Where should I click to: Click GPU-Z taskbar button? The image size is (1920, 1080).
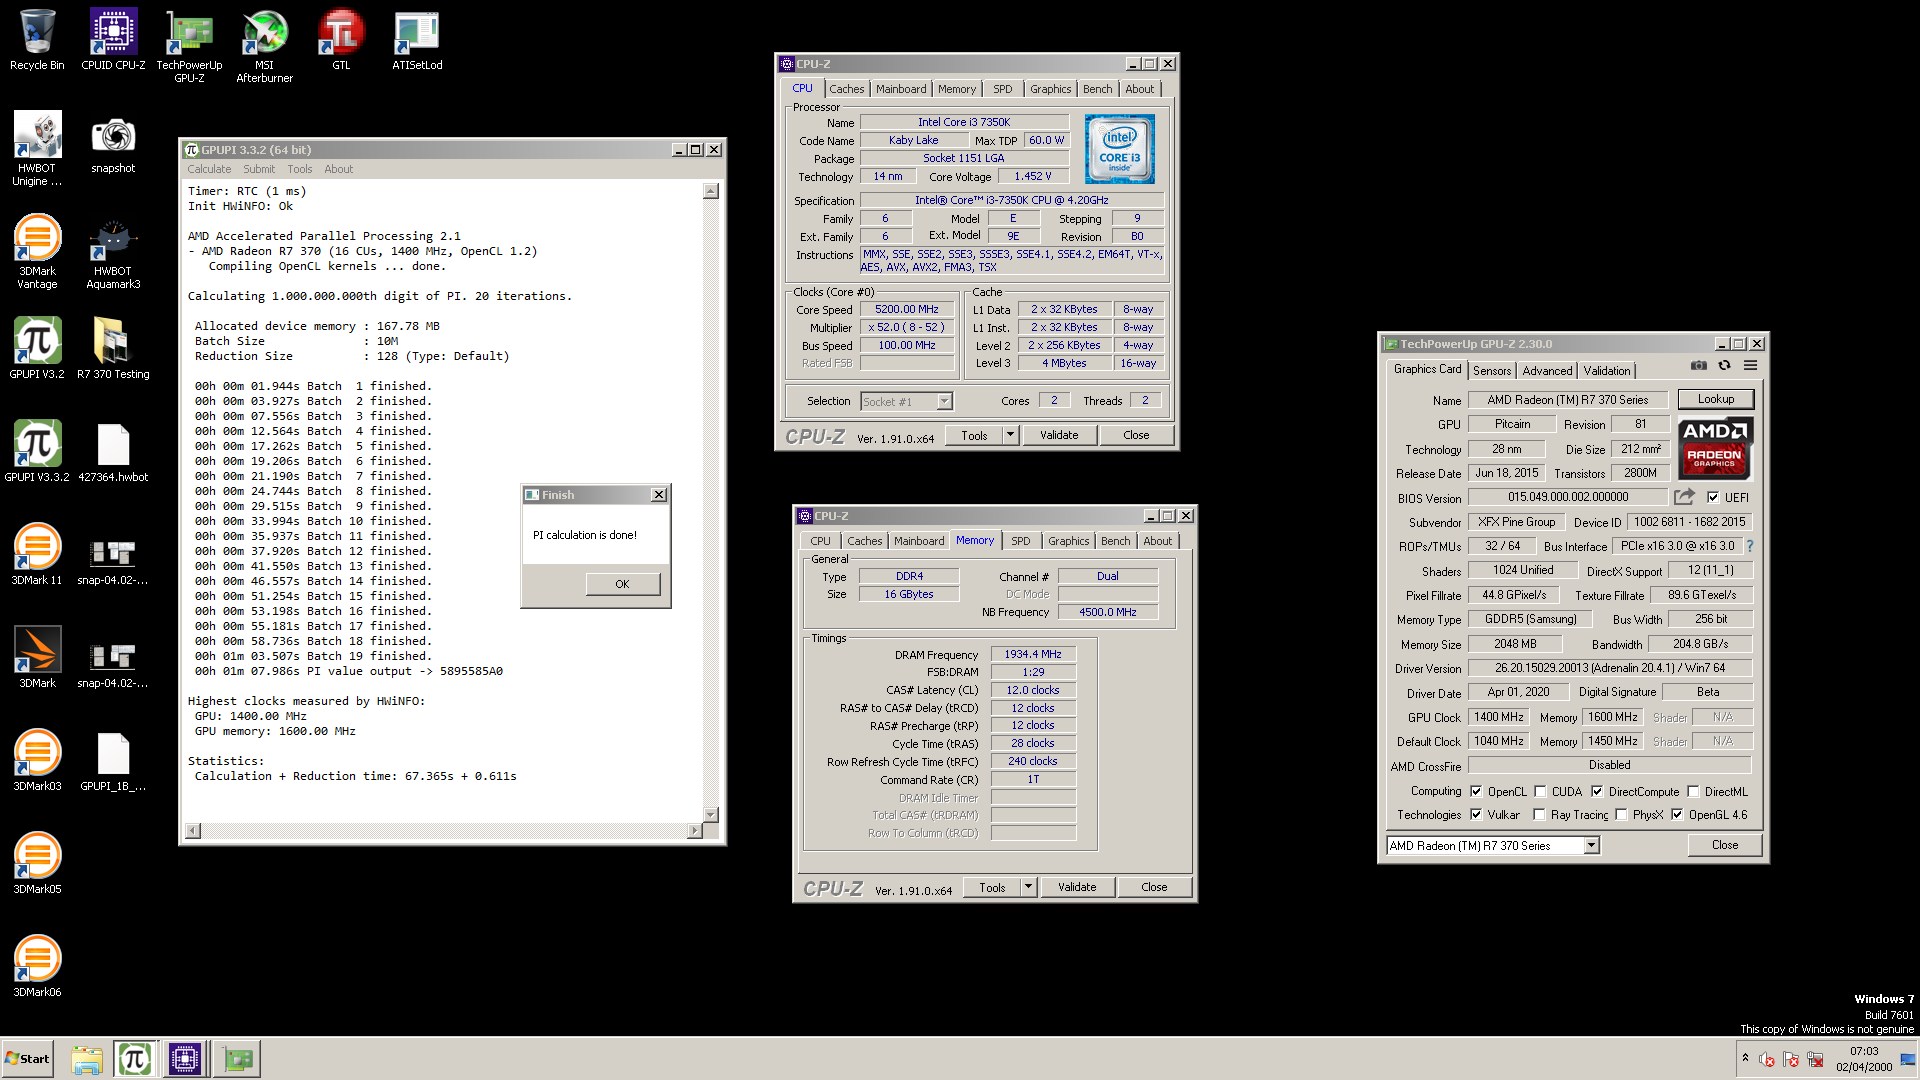(x=238, y=1059)
